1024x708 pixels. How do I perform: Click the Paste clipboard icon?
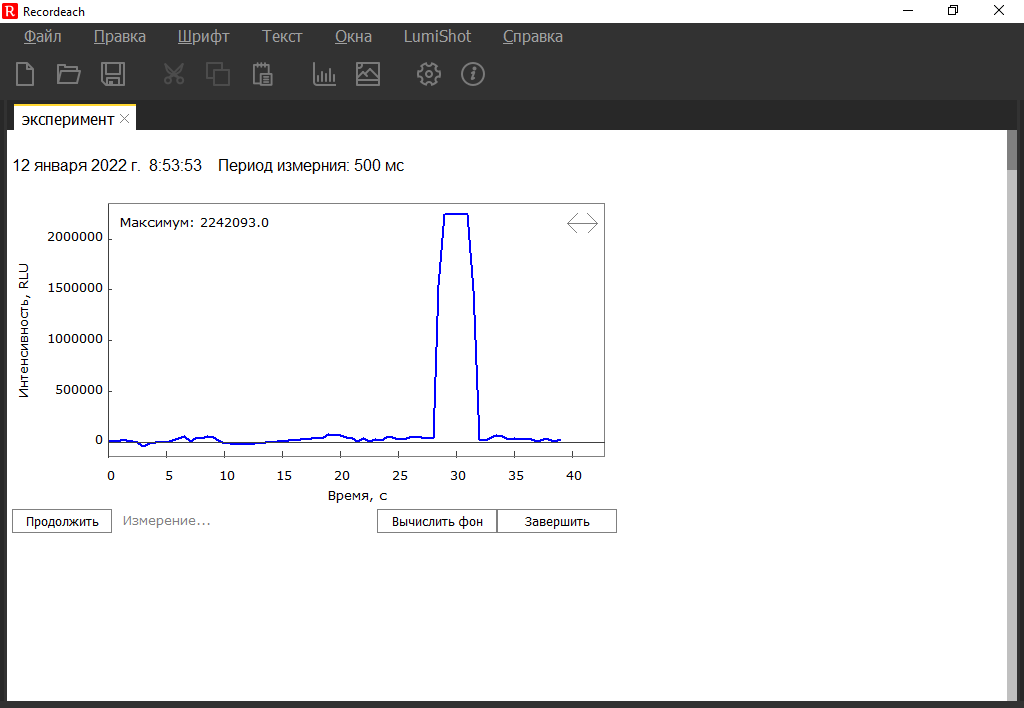point(262,74)
